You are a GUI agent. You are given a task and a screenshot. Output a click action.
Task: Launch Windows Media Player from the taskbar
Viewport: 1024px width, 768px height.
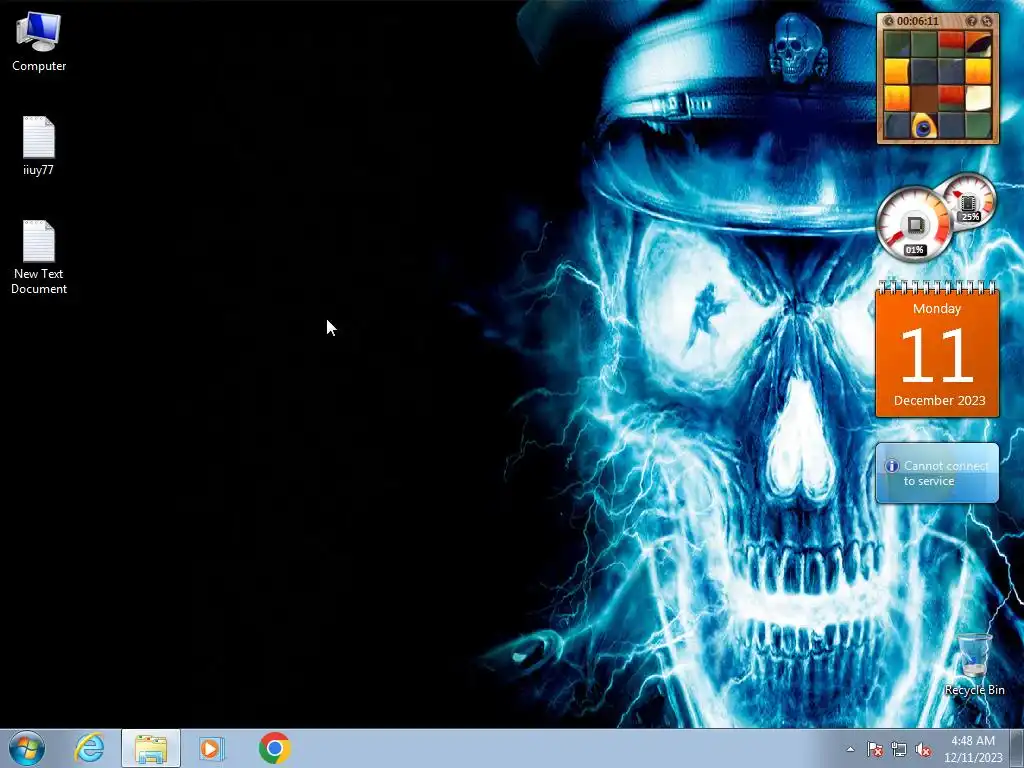[x=212, y=748]
